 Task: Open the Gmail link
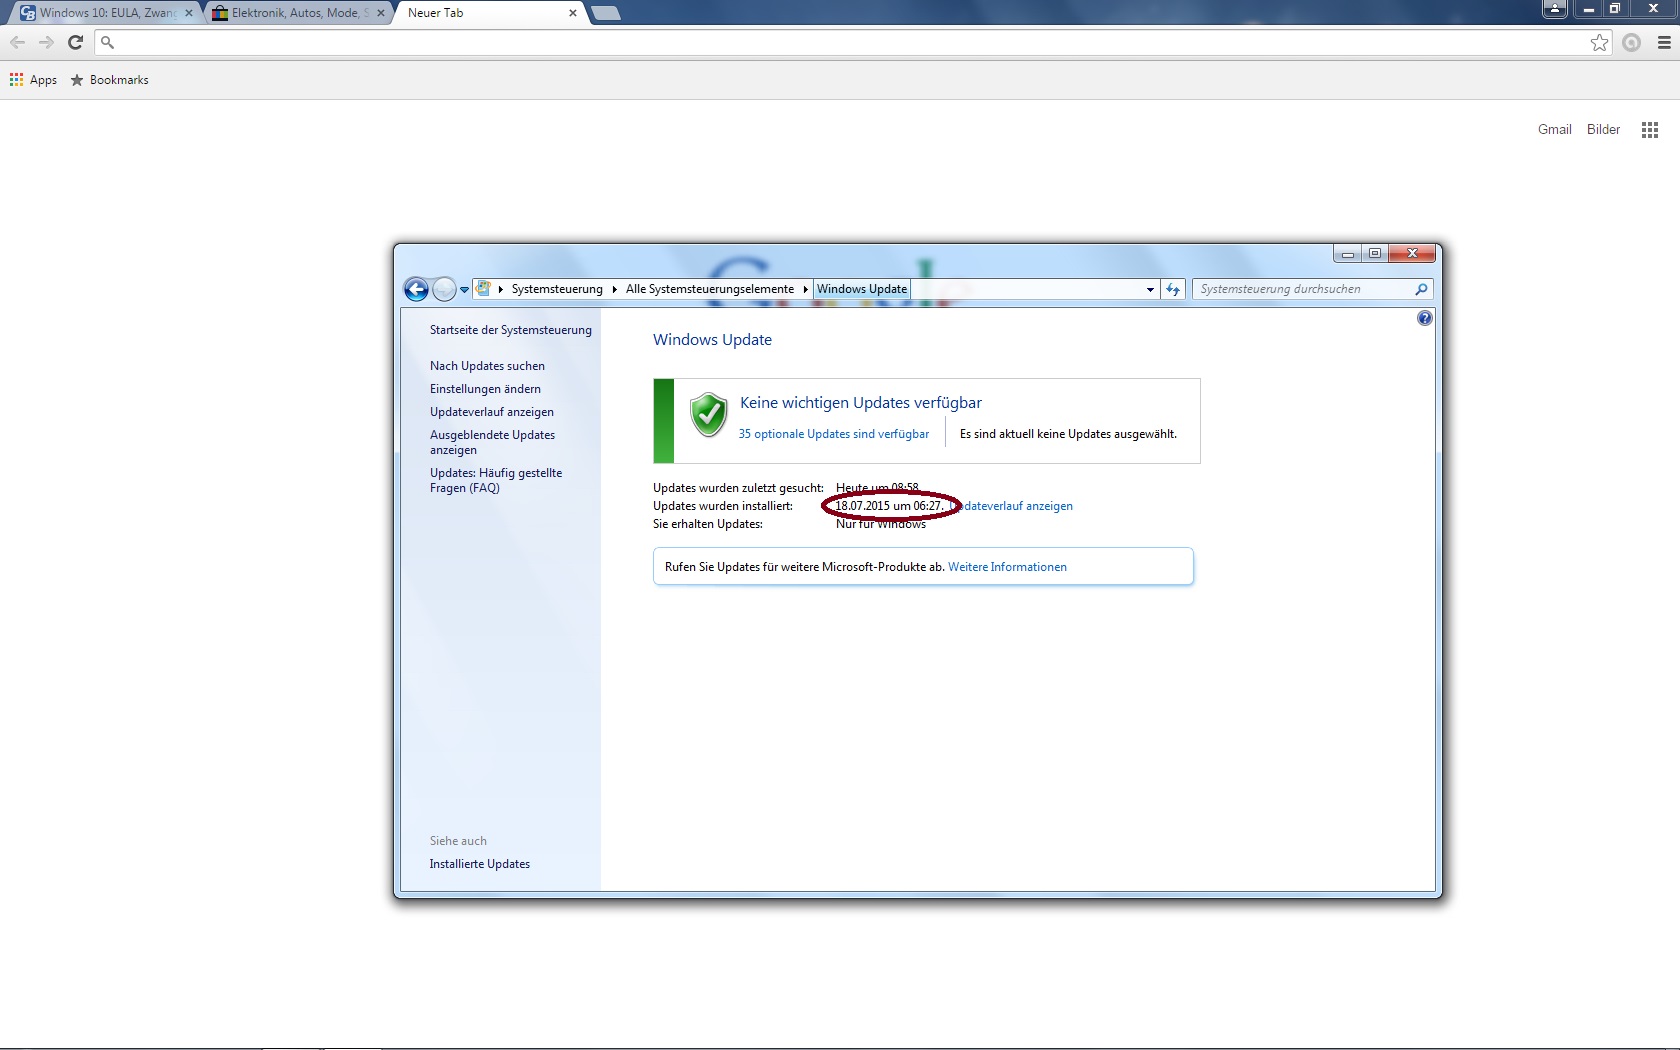[1554, 130]
